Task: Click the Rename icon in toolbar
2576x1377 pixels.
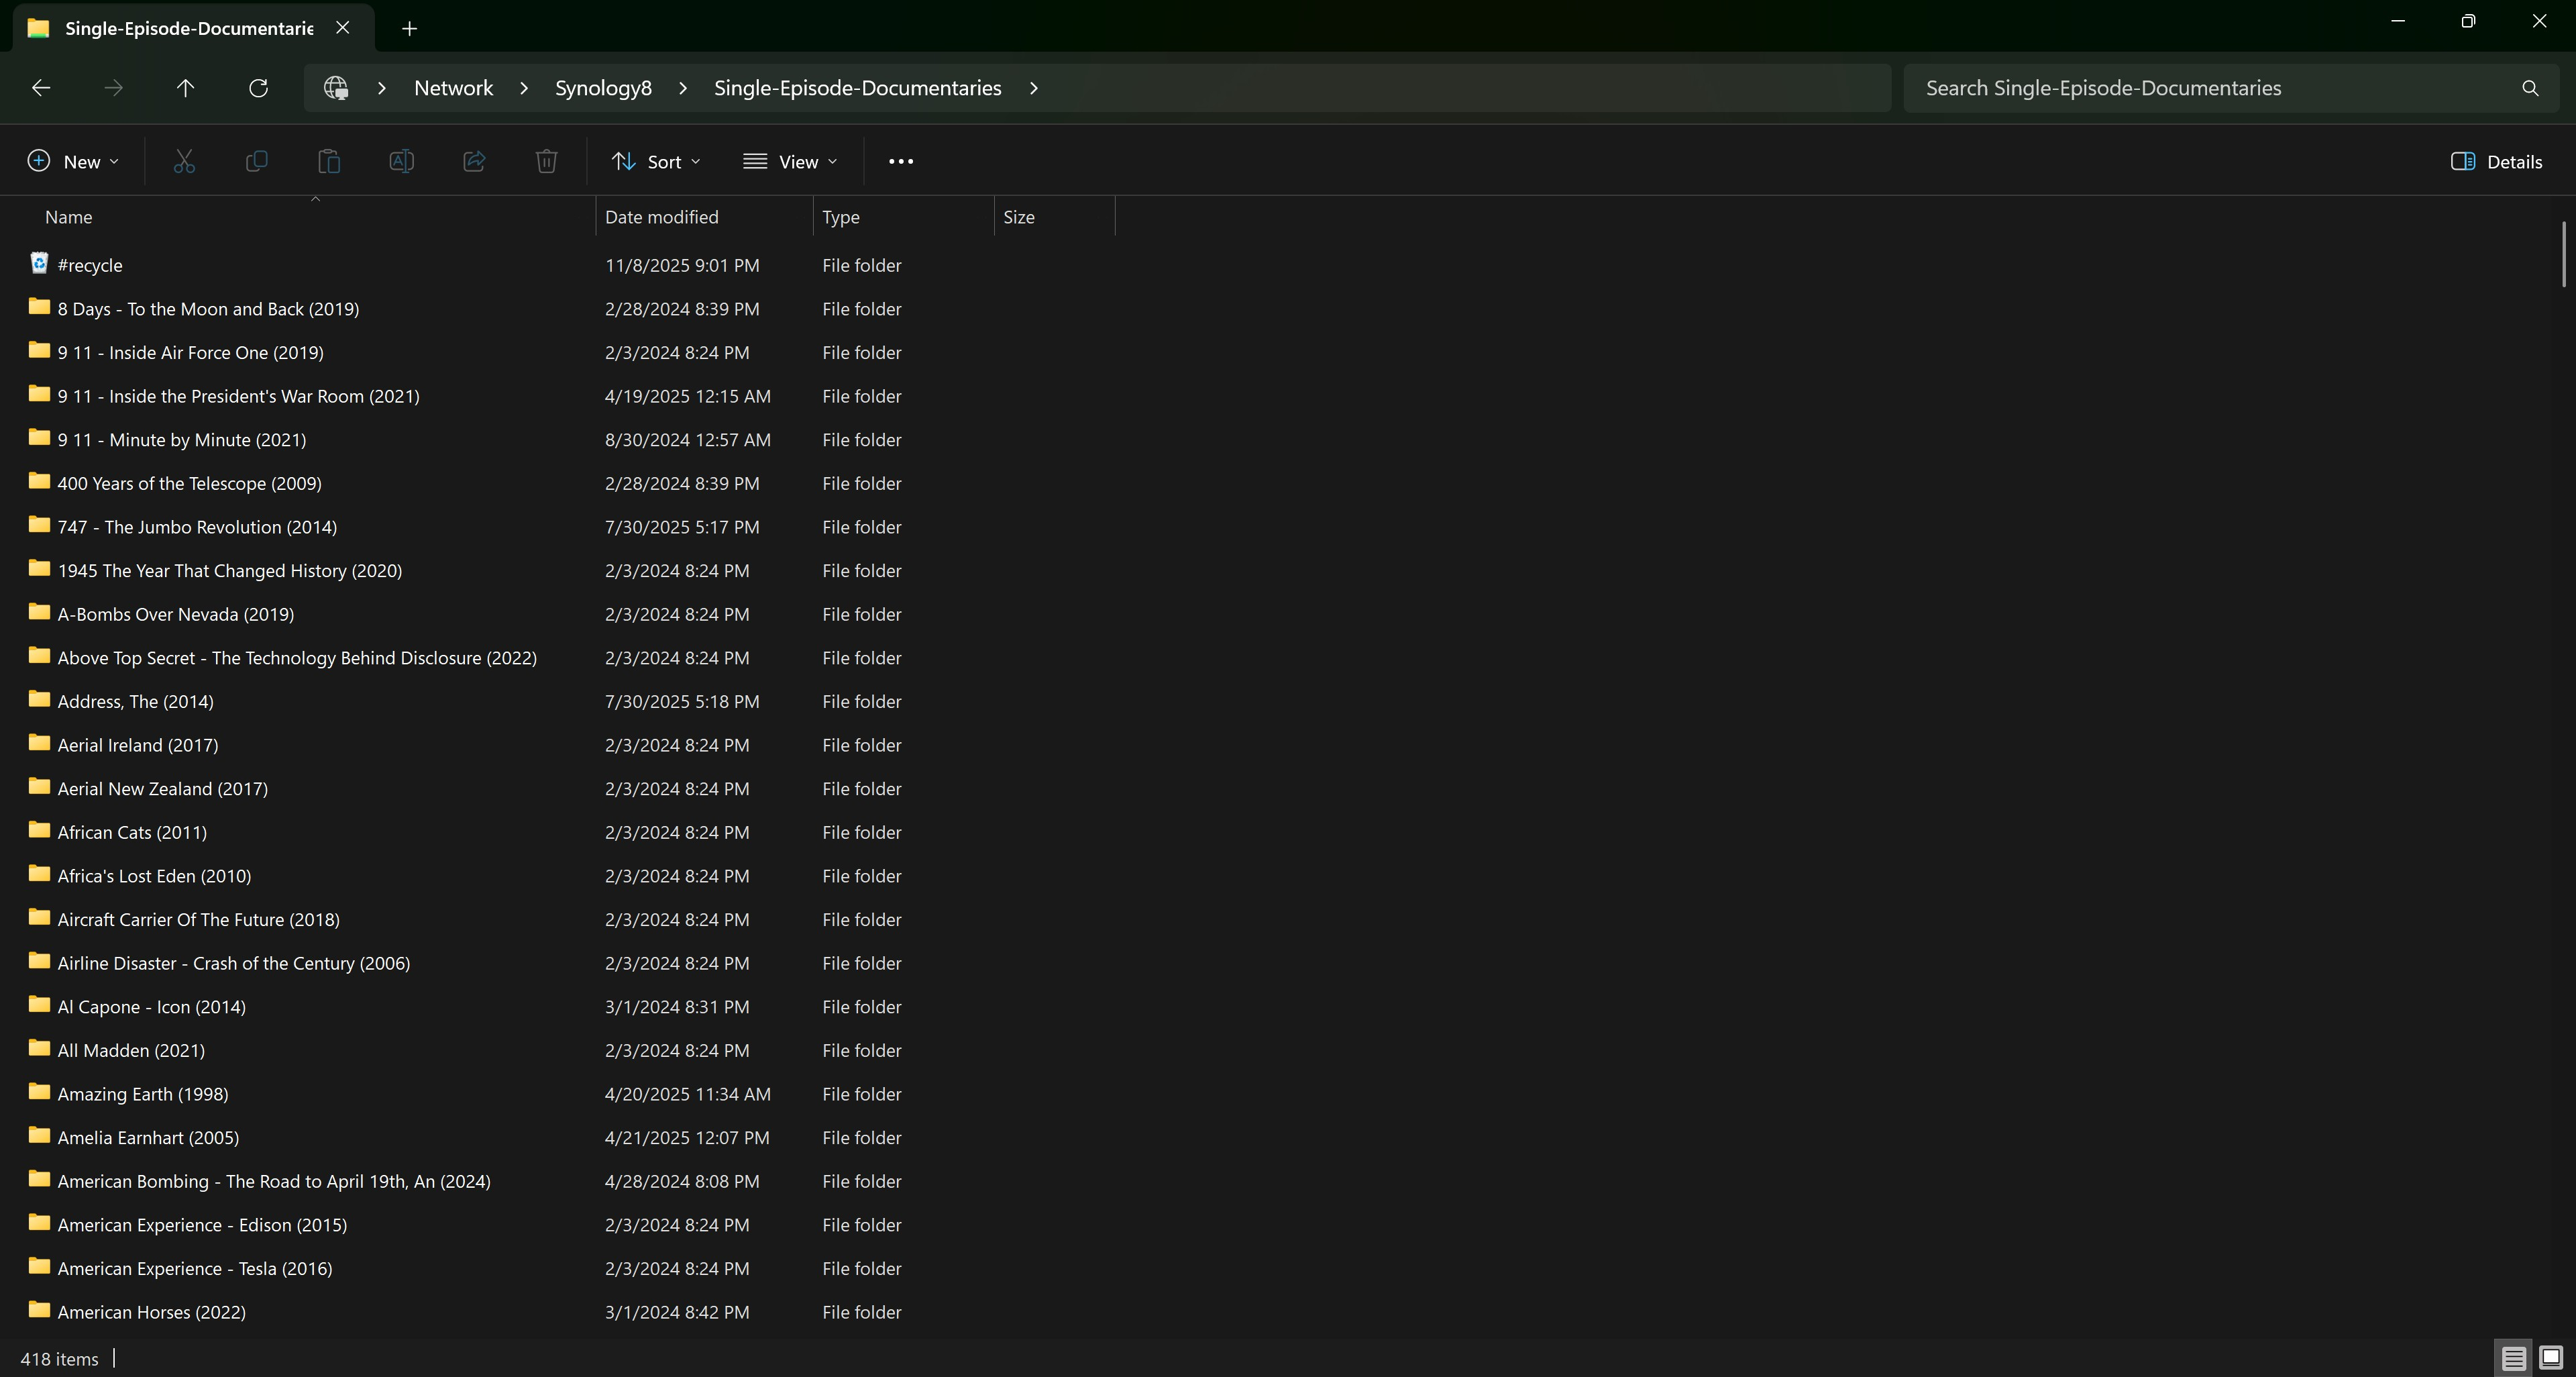Action: point(401,161)
